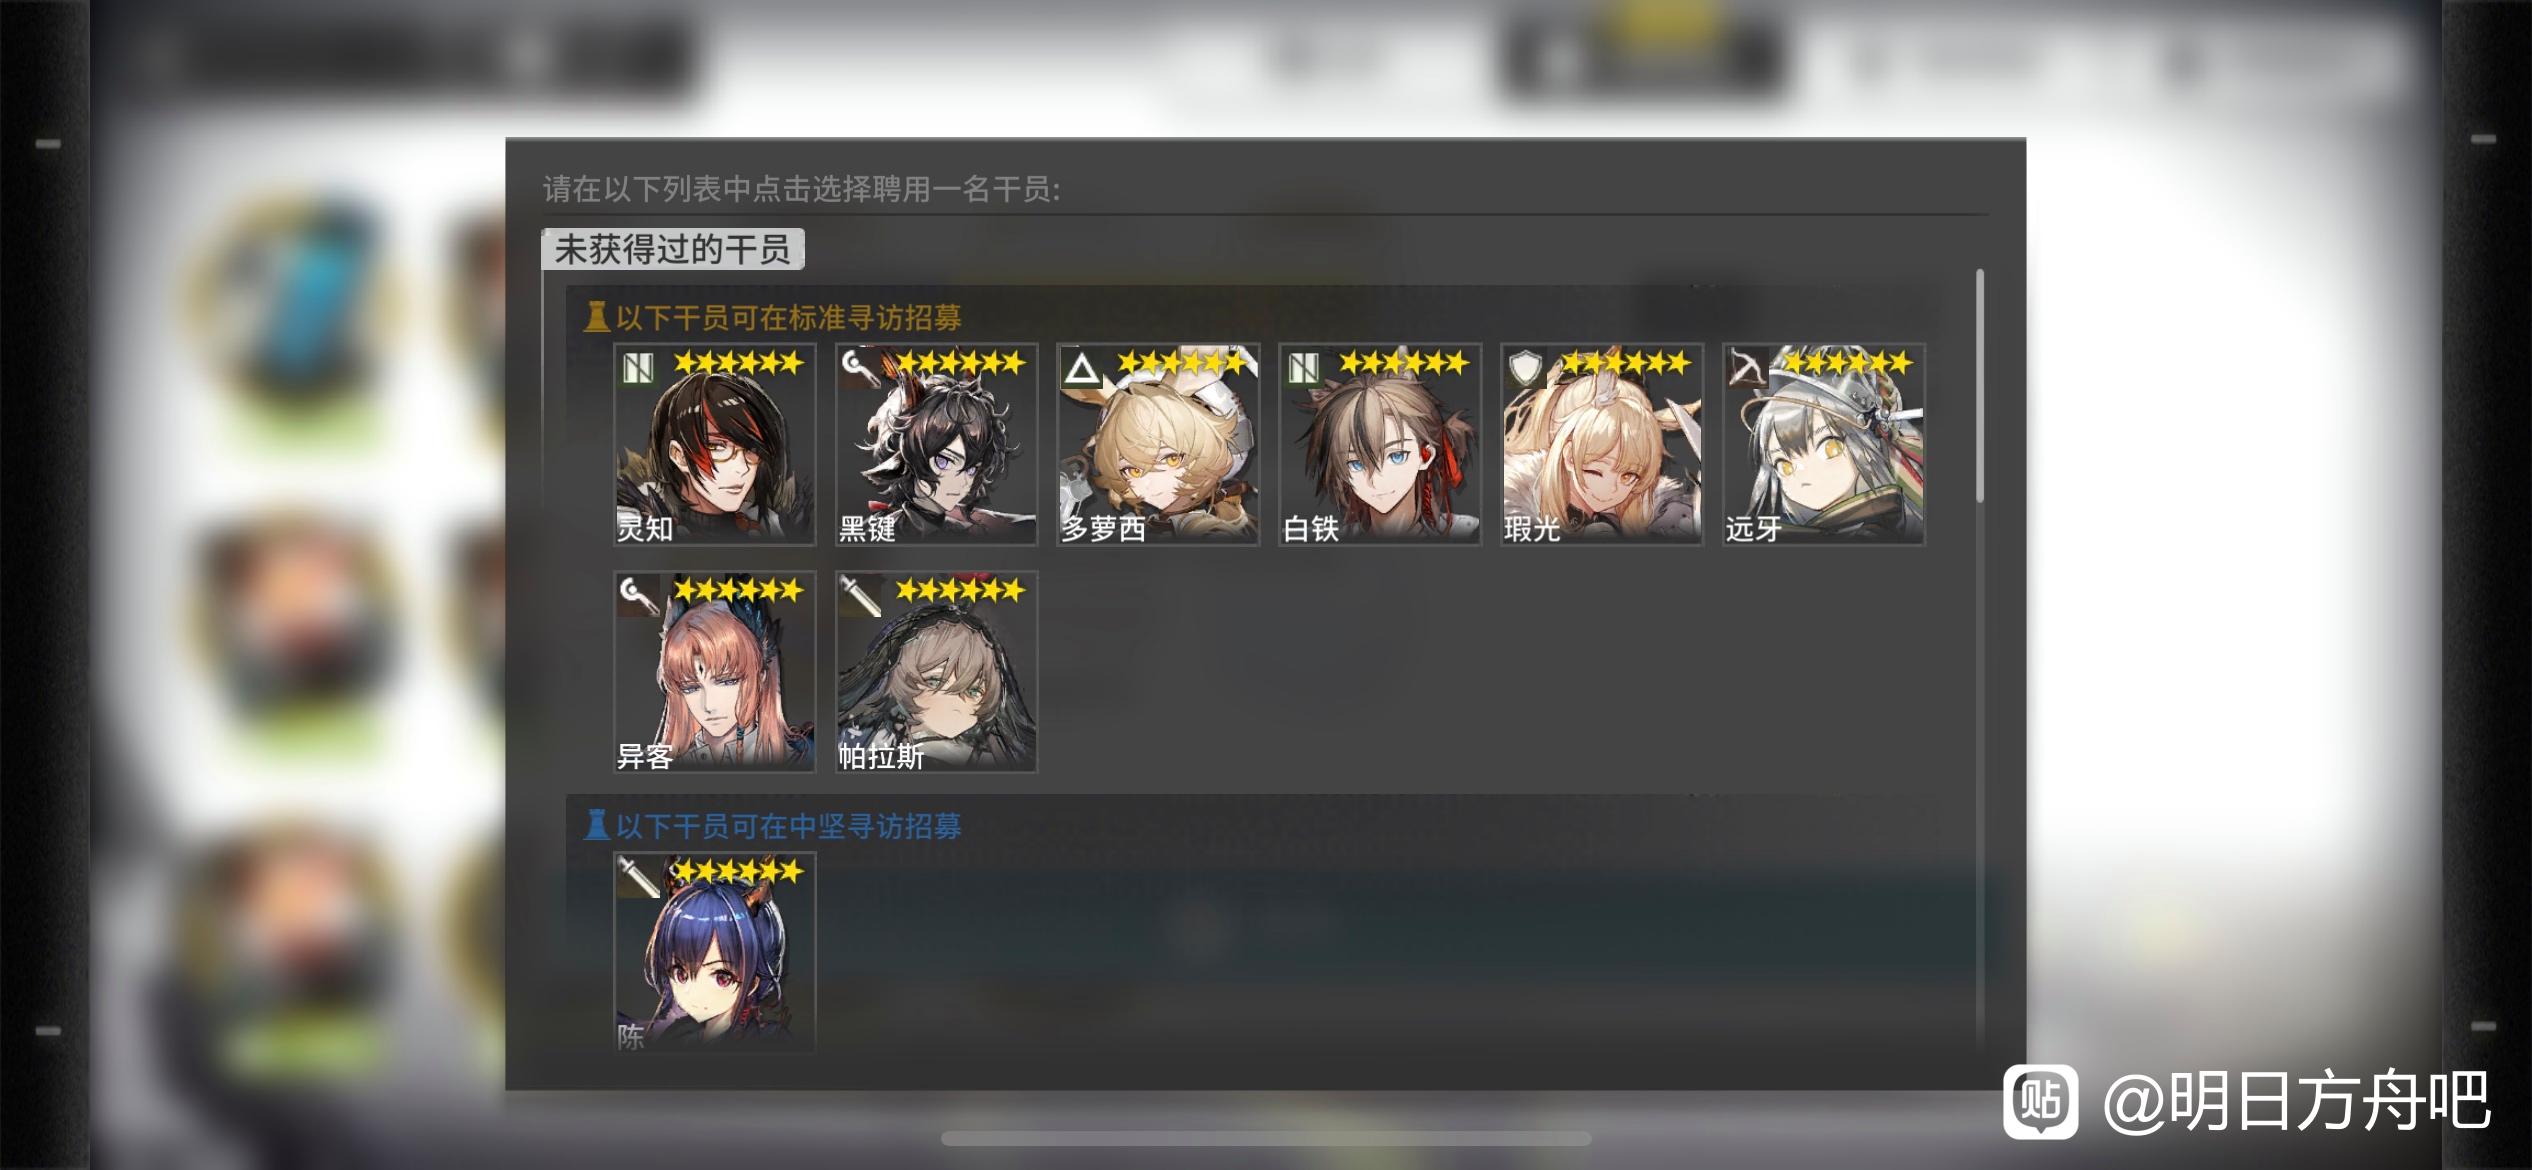Click the defender shield icon on 瑕光
The width and height of the screenshot is (2532, 1170).
1526,367
